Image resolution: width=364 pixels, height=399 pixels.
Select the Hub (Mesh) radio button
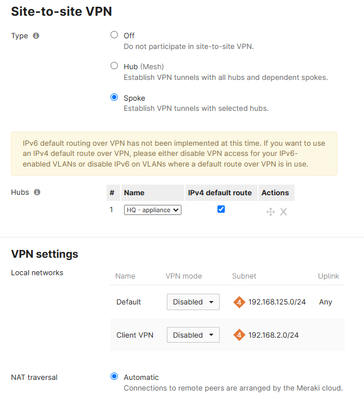click(114, 66)
